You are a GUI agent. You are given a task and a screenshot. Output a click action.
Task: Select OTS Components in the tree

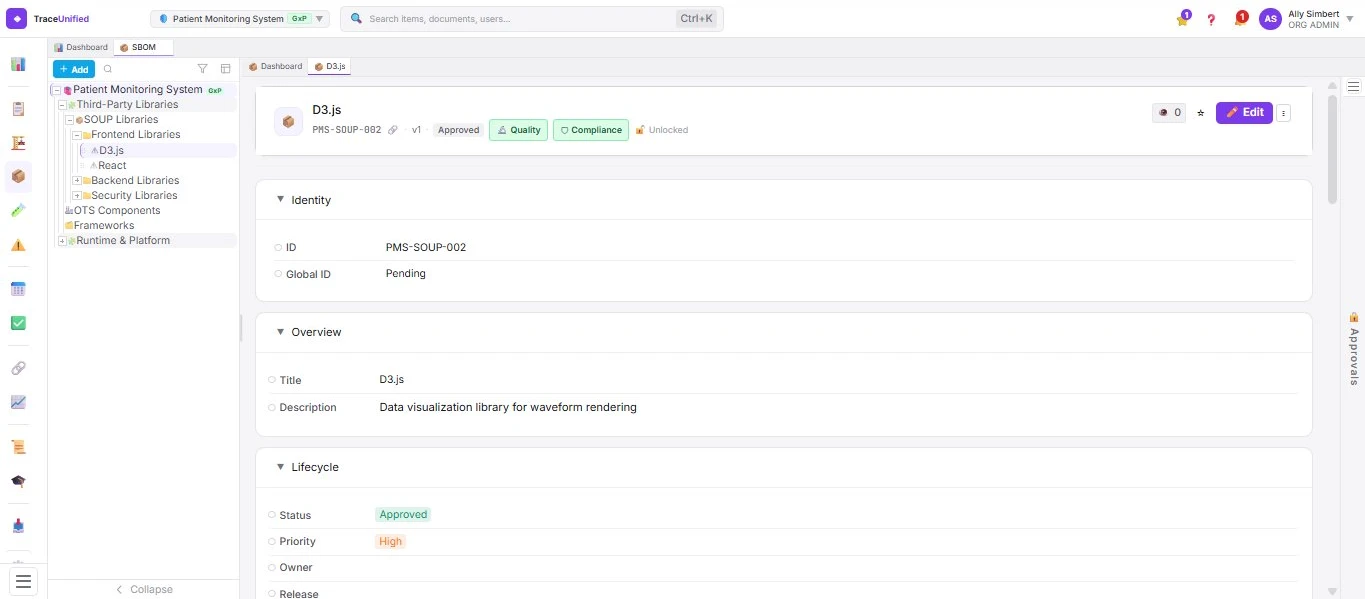point(116,211)
